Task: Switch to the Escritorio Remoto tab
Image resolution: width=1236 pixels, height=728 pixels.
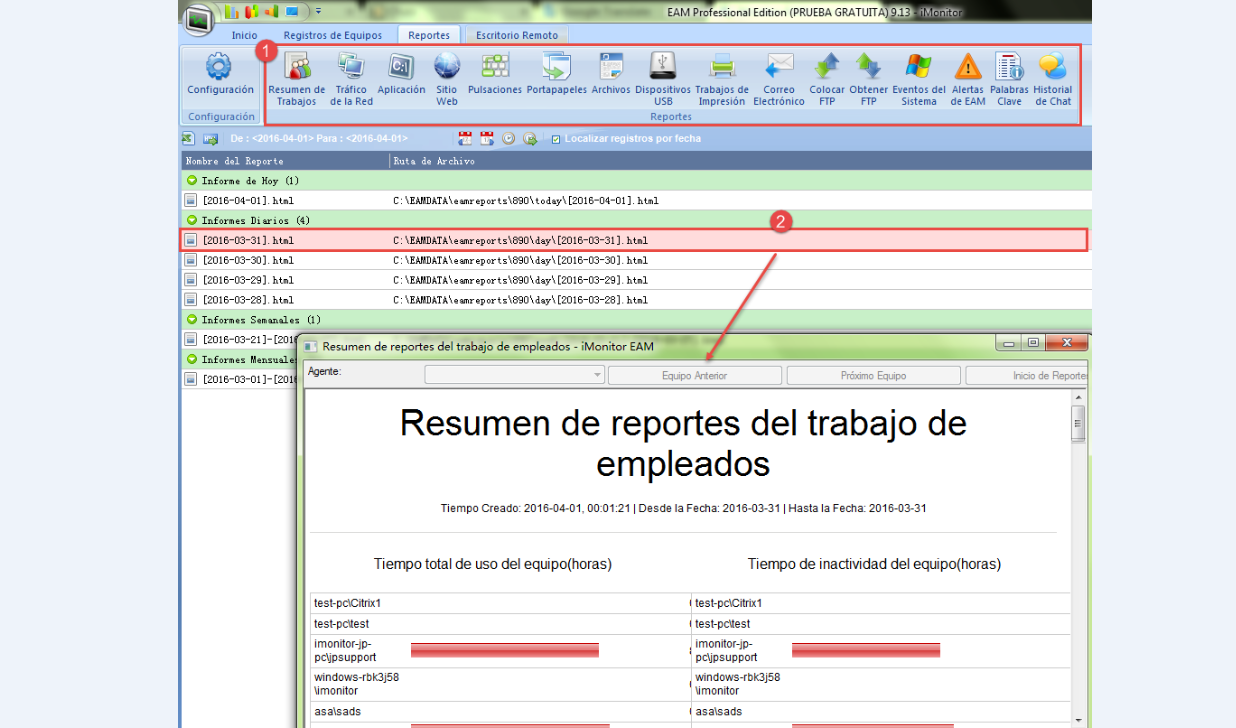Action: pos(516,35)
